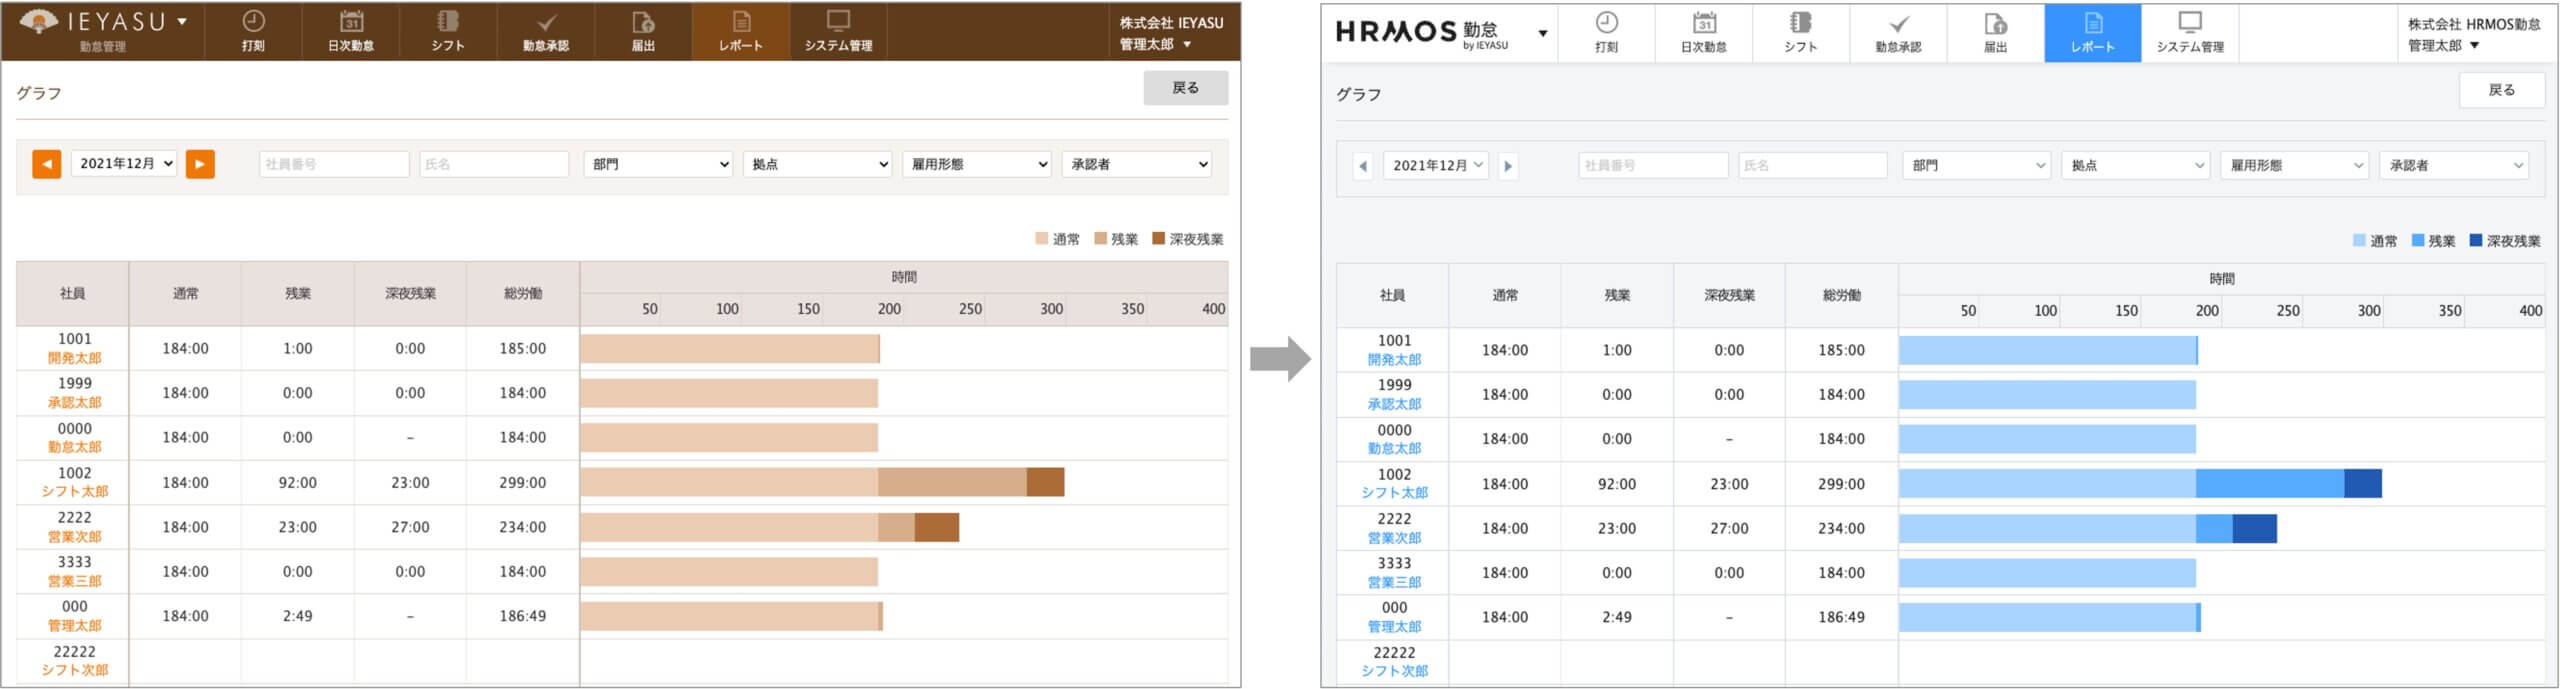Select the レポート tab in brown header

coord(740,31)
